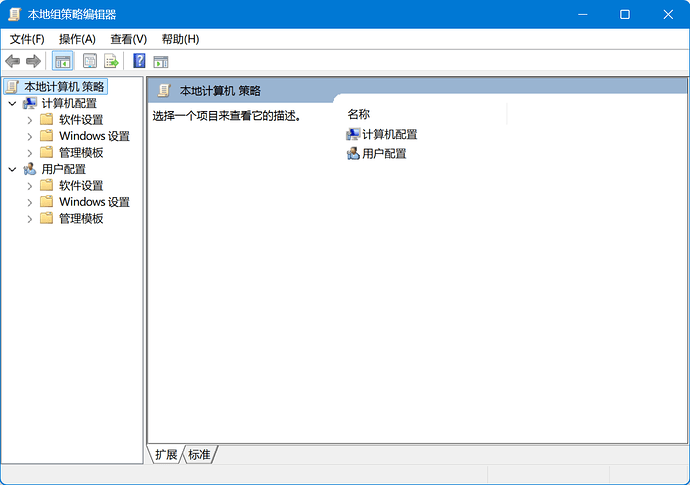Click folder icon of Windows 设置 under 用户配置

[47, 202]
